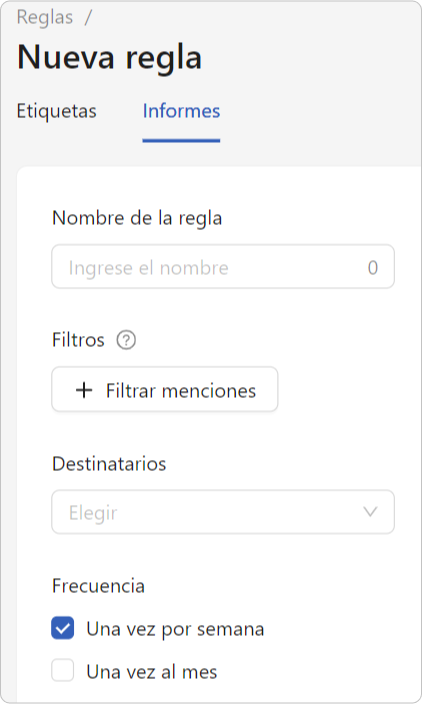Go back via the Reglas breadcrumb link
This screenshot has width=422, height=704.
(x=44, y=18)
